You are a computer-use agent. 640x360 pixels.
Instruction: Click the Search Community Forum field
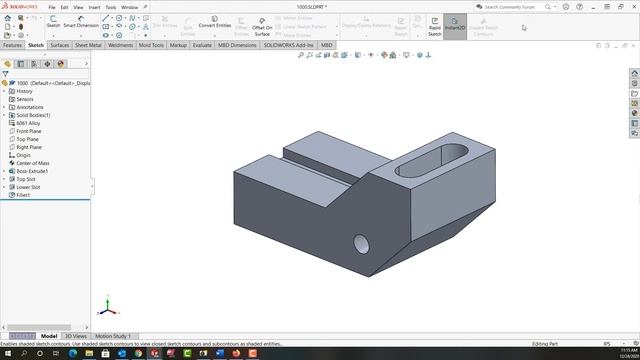coord(509,7)
